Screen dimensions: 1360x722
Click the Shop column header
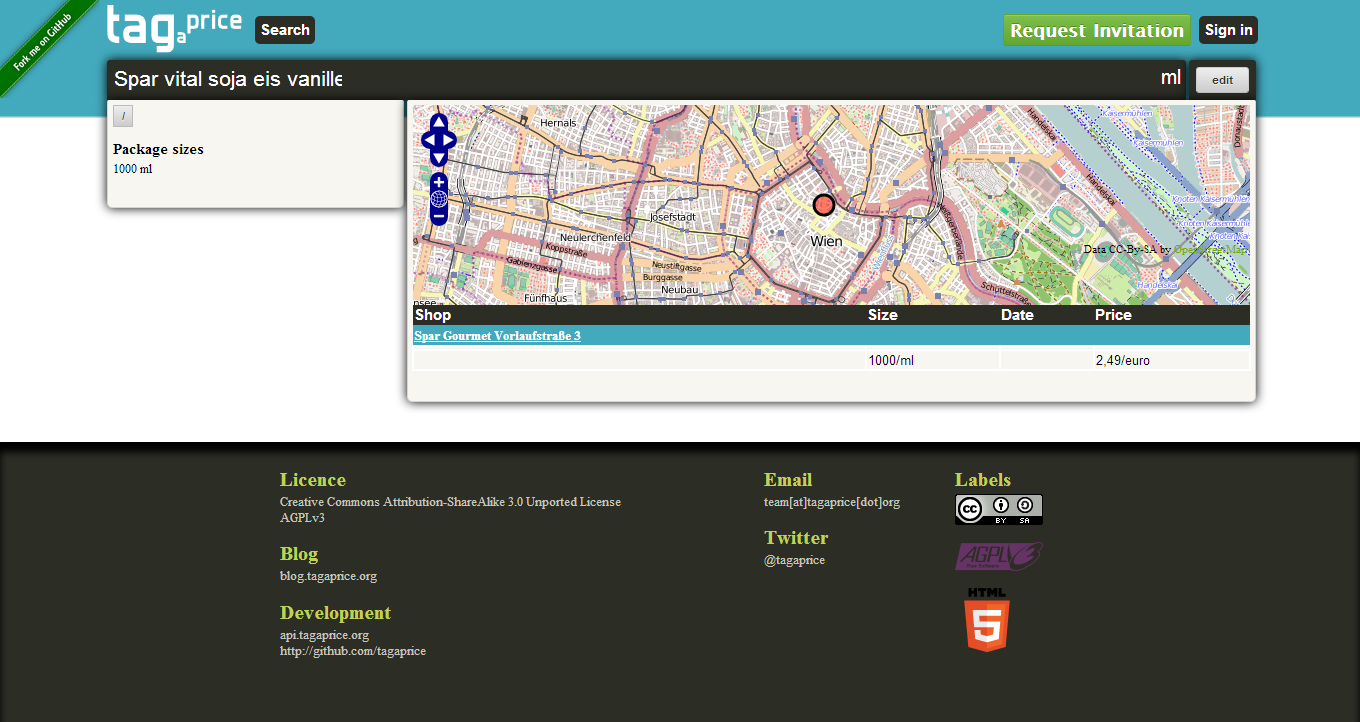point(433,315)
